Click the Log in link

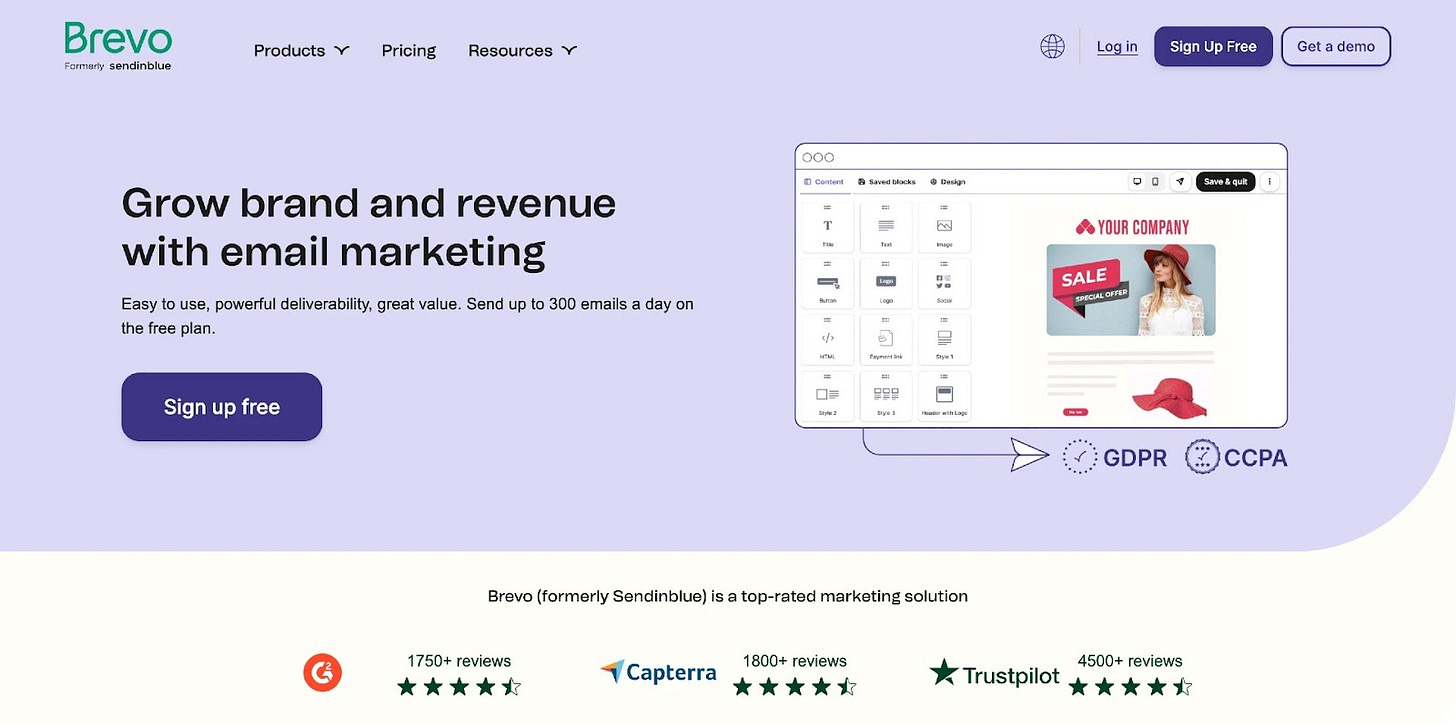tap(1117, 46)
